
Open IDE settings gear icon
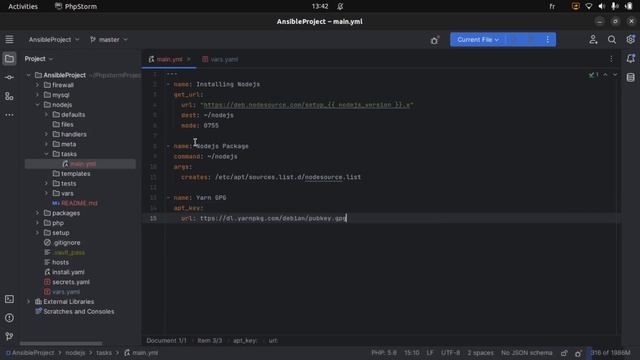pos(631,40)
